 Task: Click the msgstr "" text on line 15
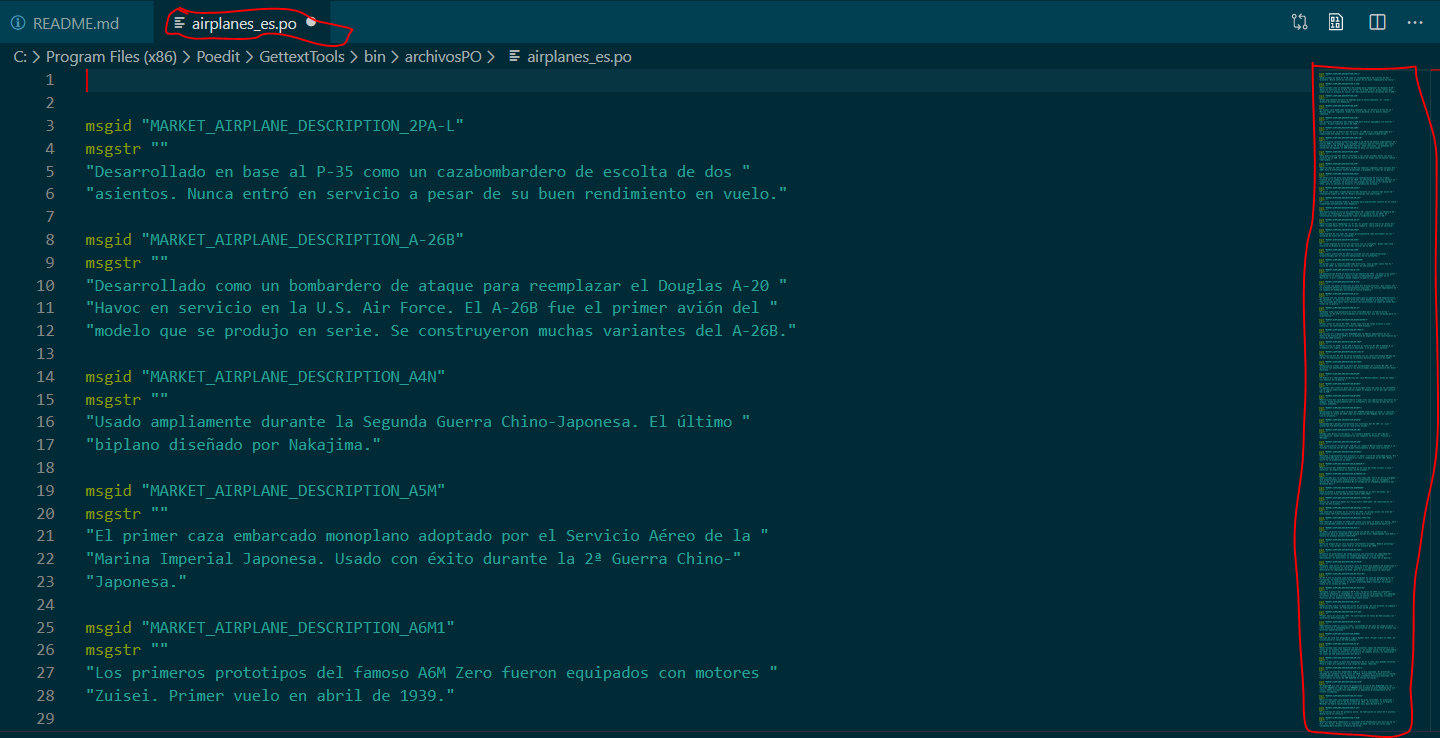coord(127,400)
